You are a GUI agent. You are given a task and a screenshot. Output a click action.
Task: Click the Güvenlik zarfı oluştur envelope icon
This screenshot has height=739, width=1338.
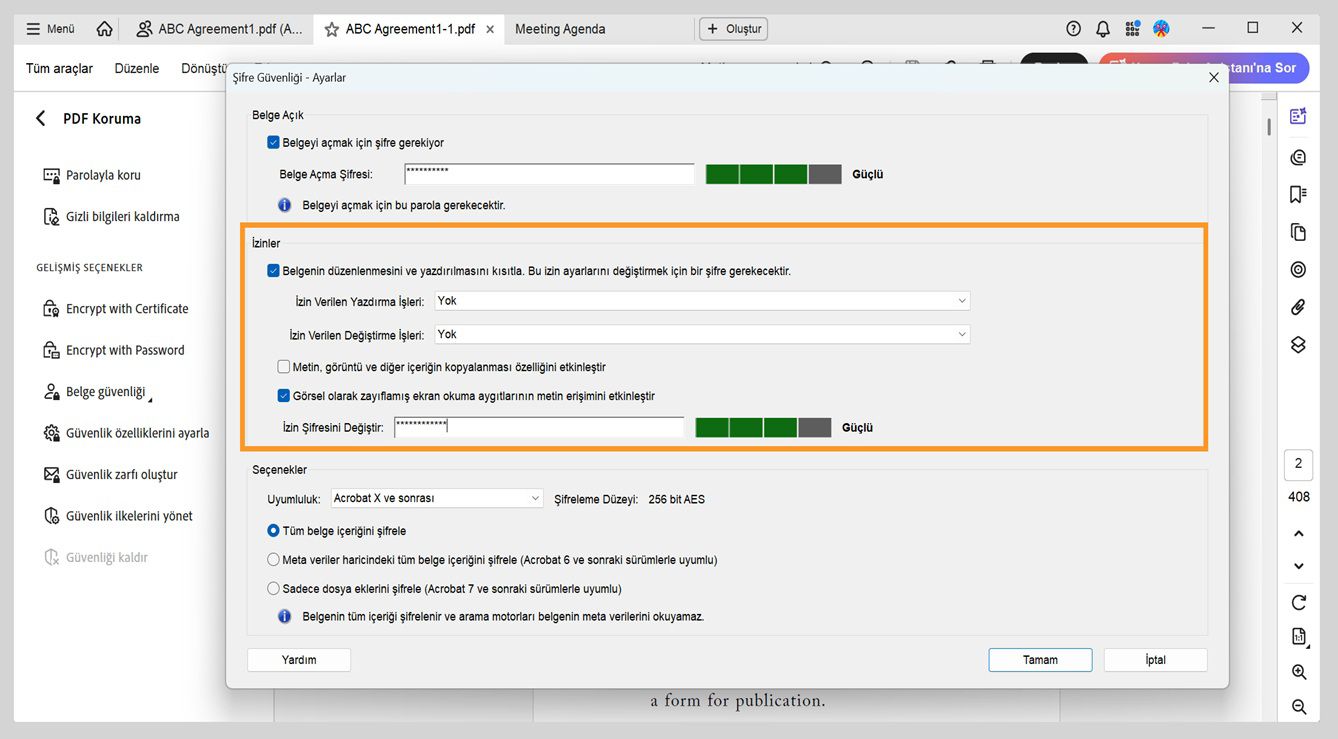point(52,475)
